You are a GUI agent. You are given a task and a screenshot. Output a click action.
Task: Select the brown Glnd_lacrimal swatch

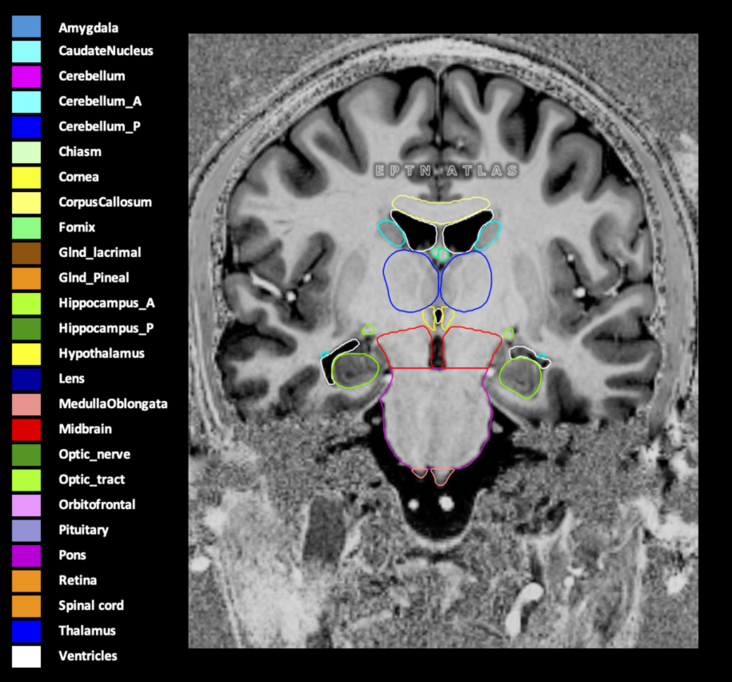click(x=26, y=253)
